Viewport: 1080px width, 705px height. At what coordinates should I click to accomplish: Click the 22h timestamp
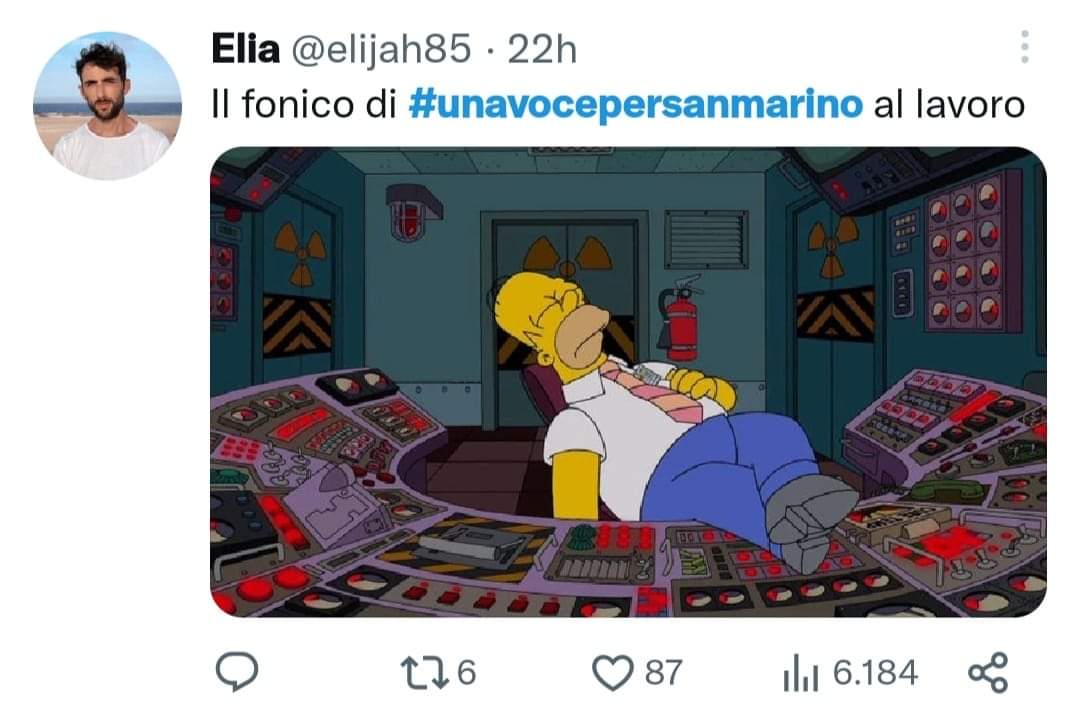coord(541,50)
